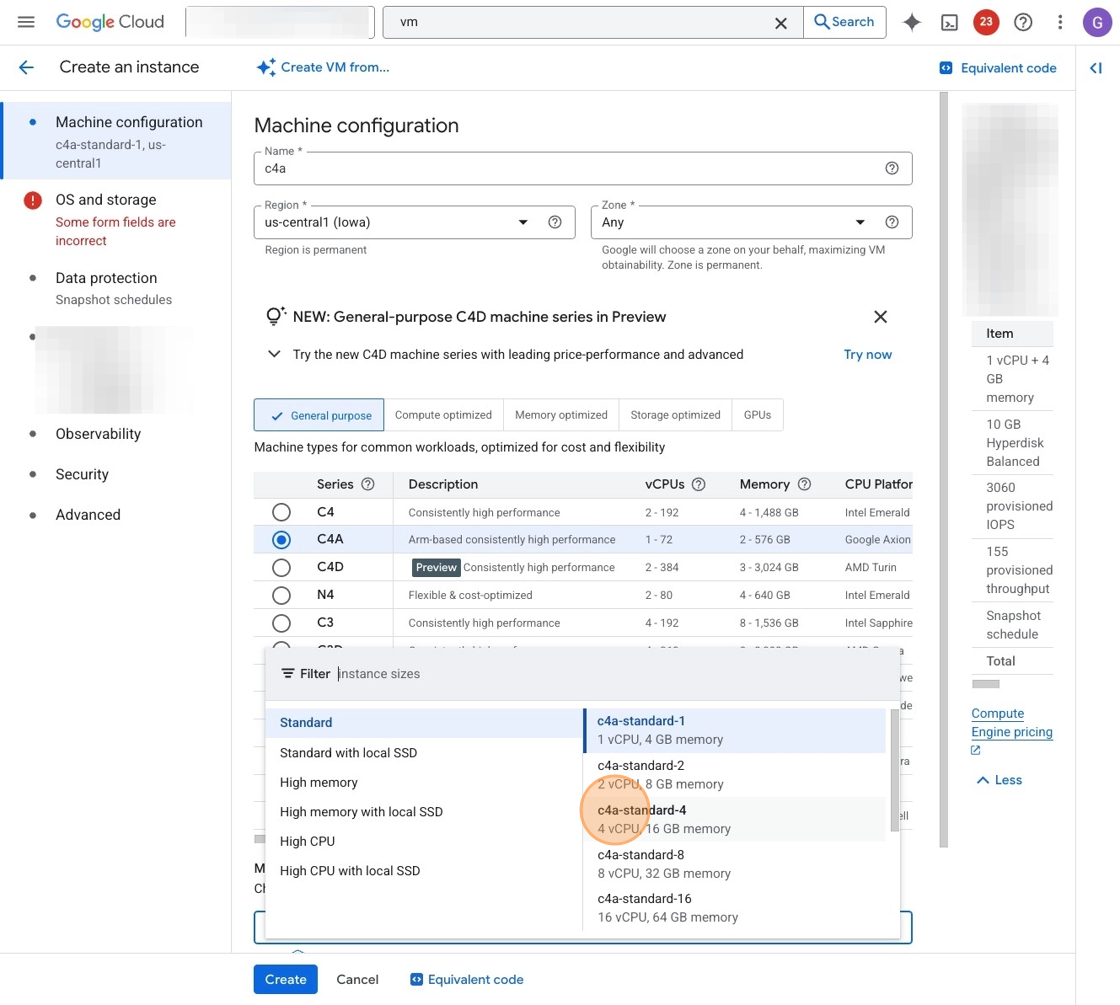Select the C4D series radio button

point(281,568)
